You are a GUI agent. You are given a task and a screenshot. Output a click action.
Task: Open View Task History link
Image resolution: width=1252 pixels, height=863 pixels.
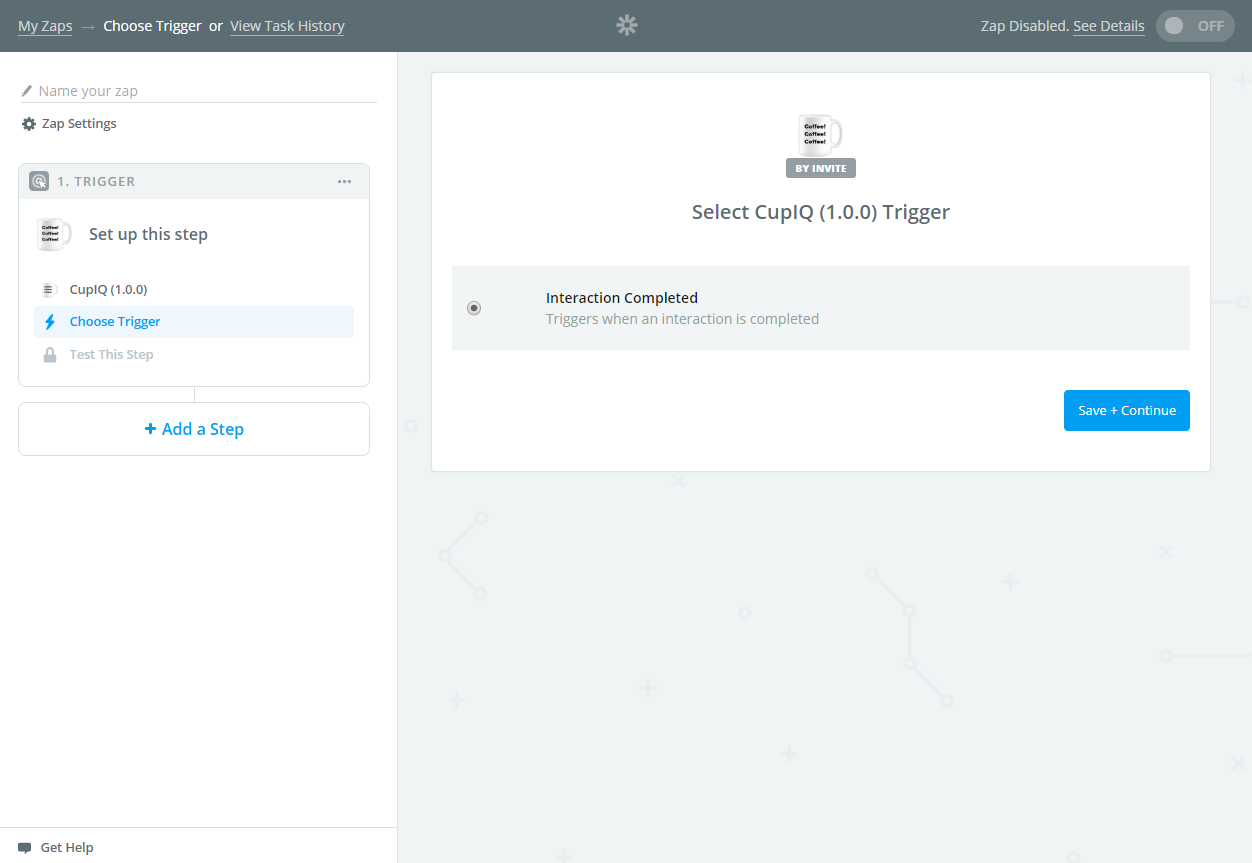287,26
